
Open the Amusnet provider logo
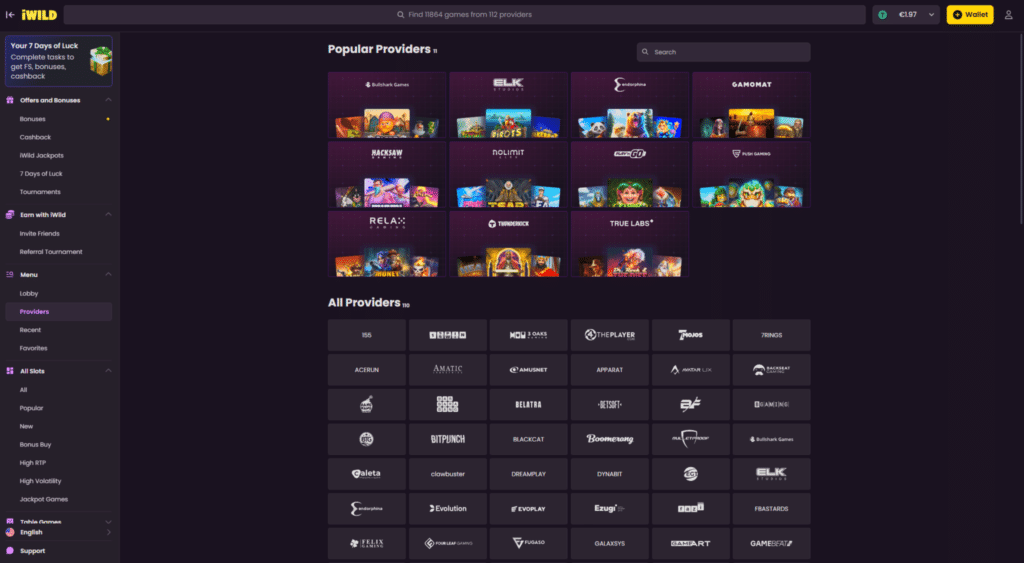click(x=528, y=370)
